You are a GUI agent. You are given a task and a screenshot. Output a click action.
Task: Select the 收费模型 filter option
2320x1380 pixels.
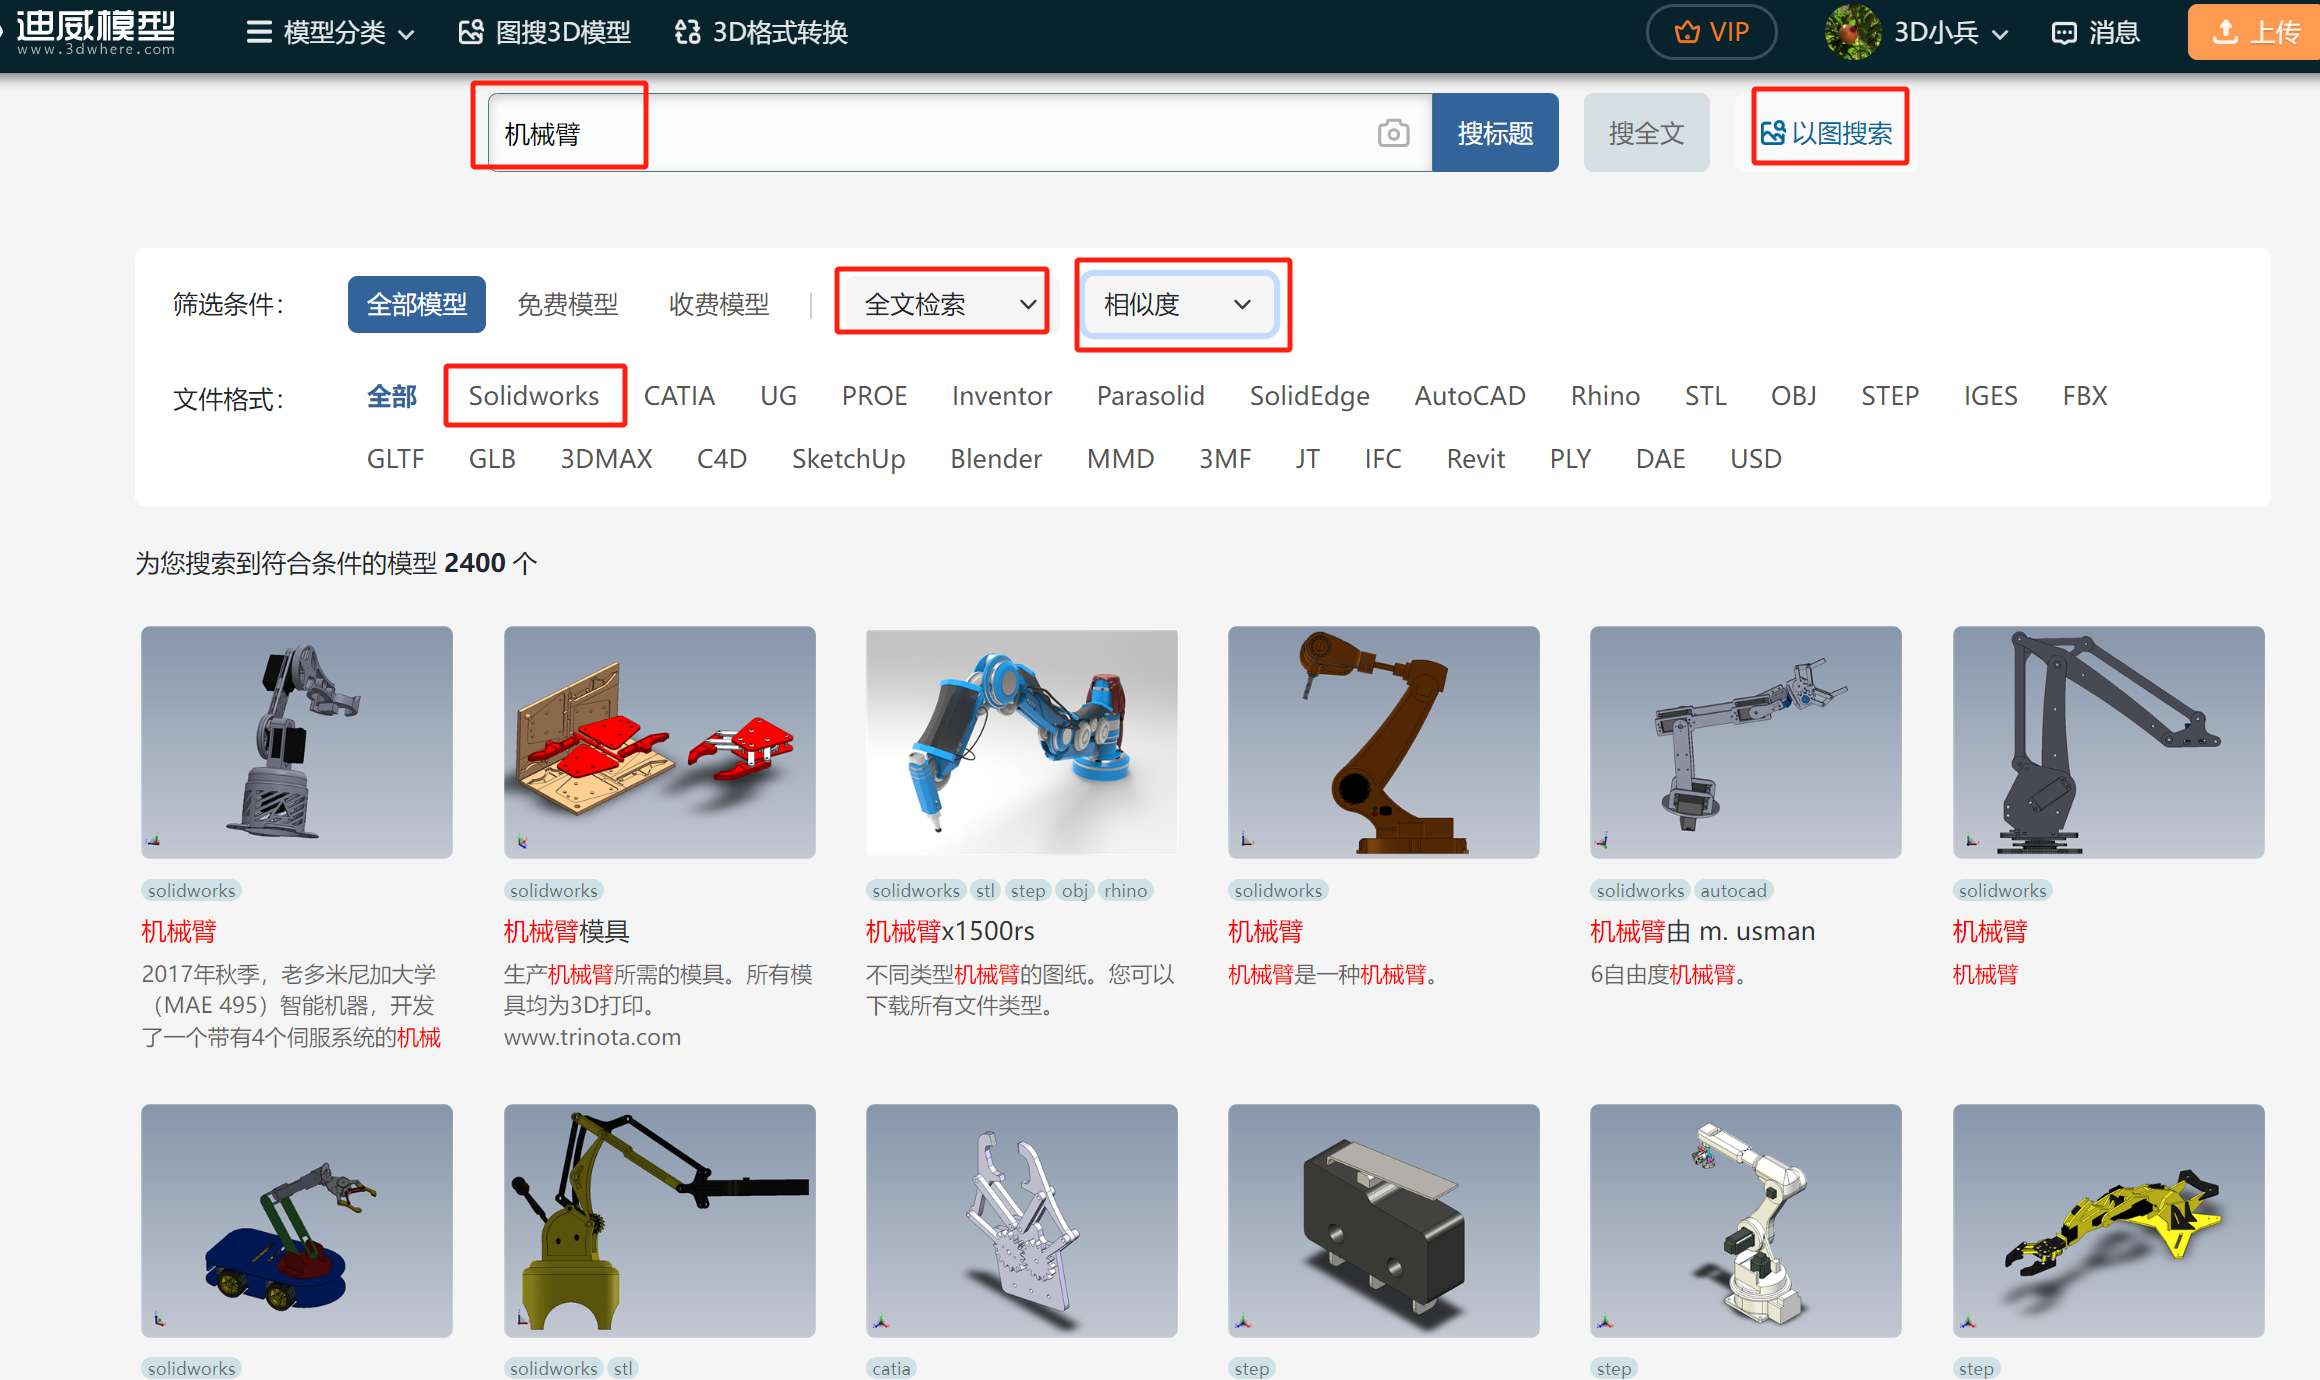pyautogui.click(x=718, y=304)
